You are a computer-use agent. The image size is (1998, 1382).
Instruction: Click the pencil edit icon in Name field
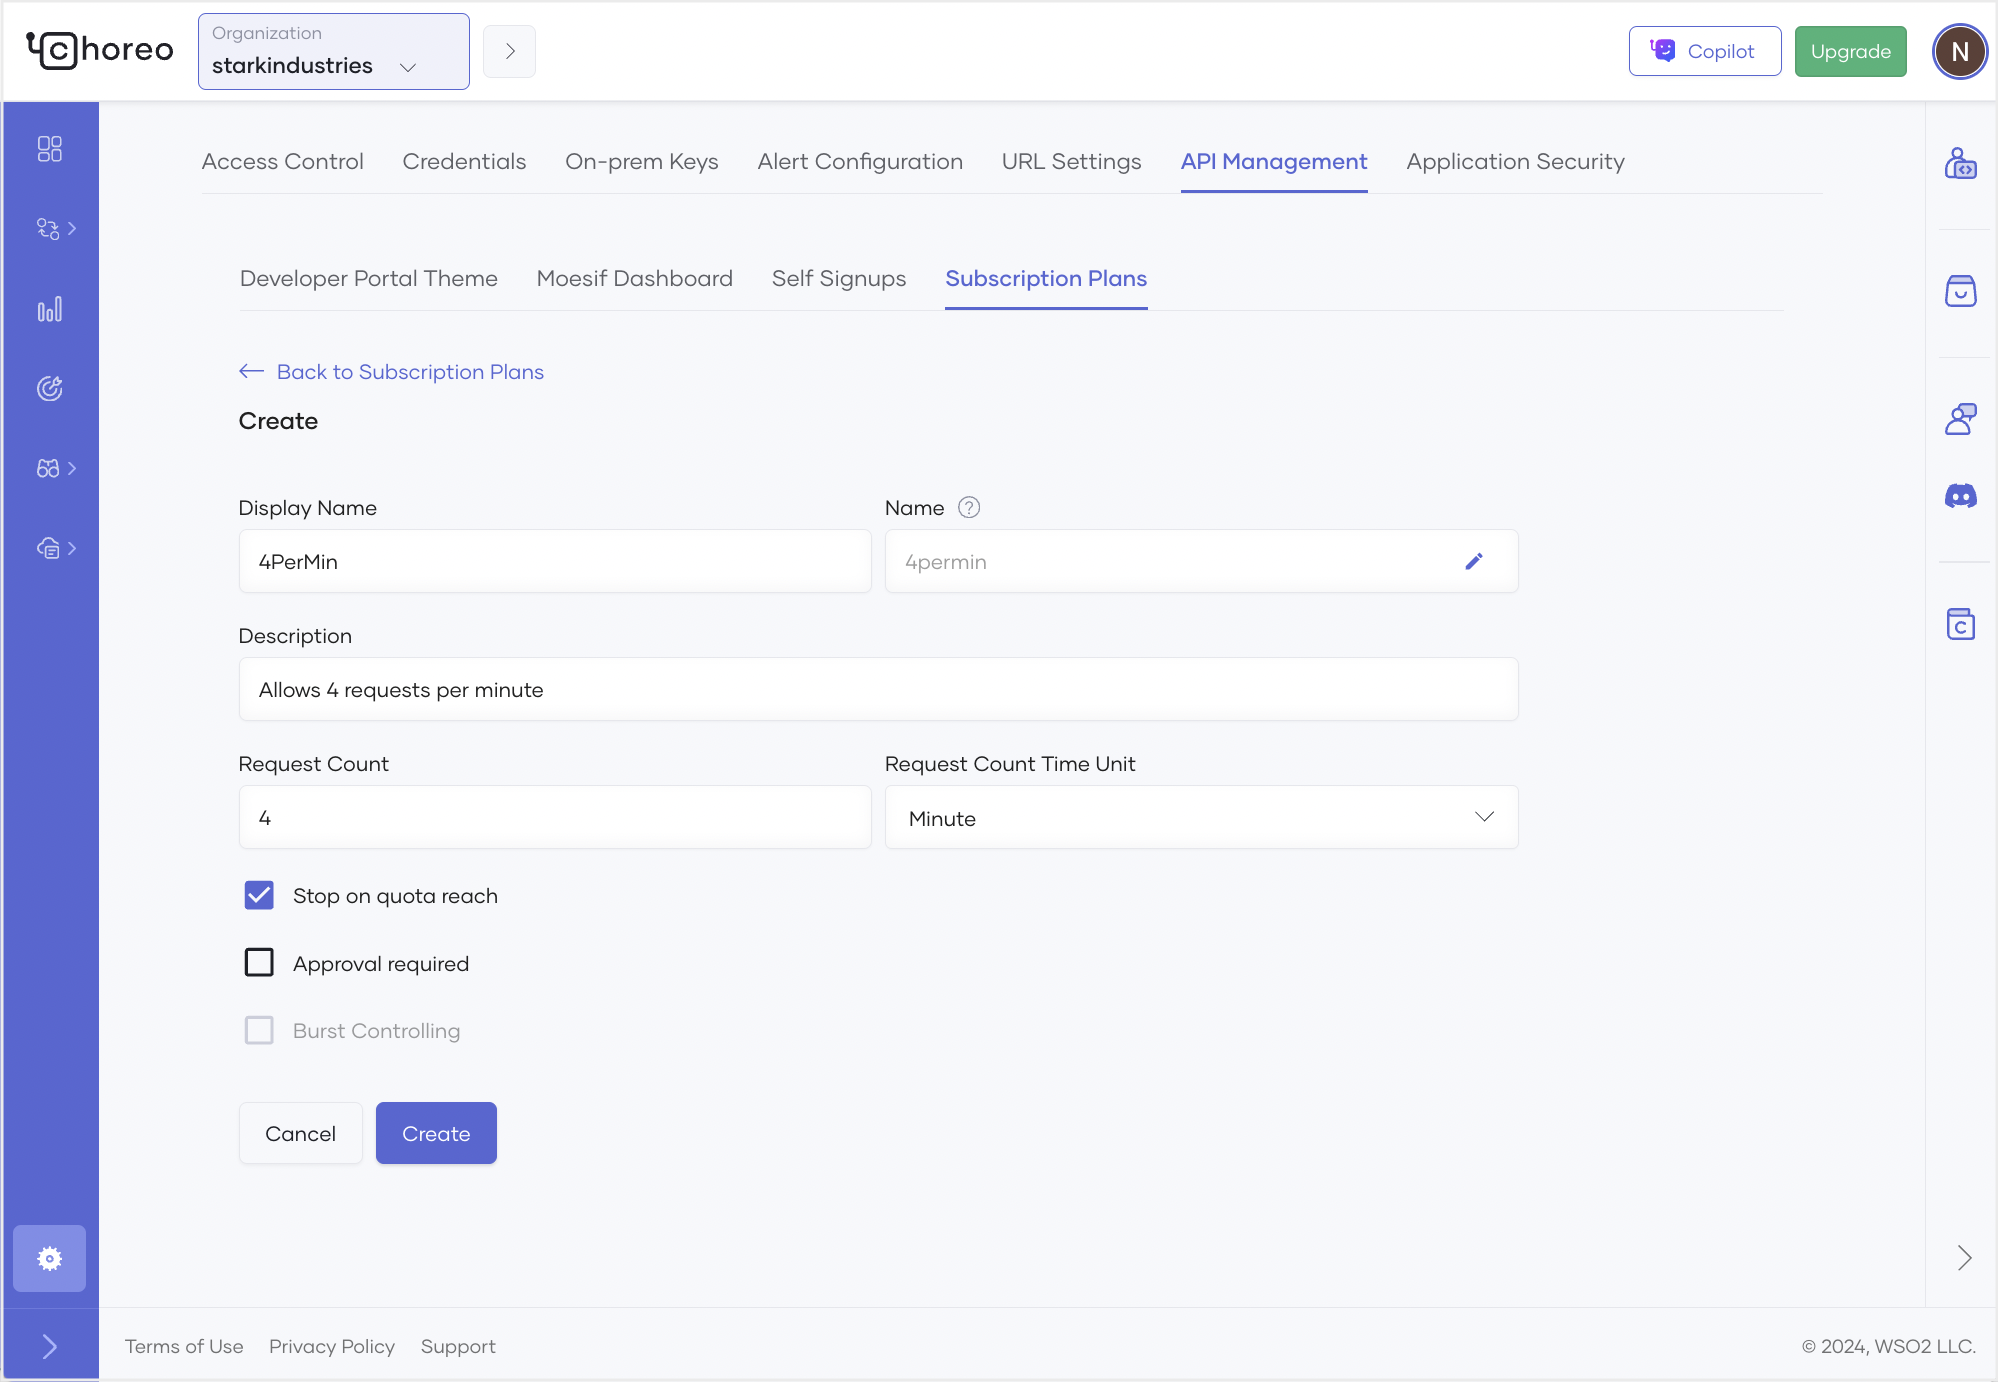point(1473,562)
